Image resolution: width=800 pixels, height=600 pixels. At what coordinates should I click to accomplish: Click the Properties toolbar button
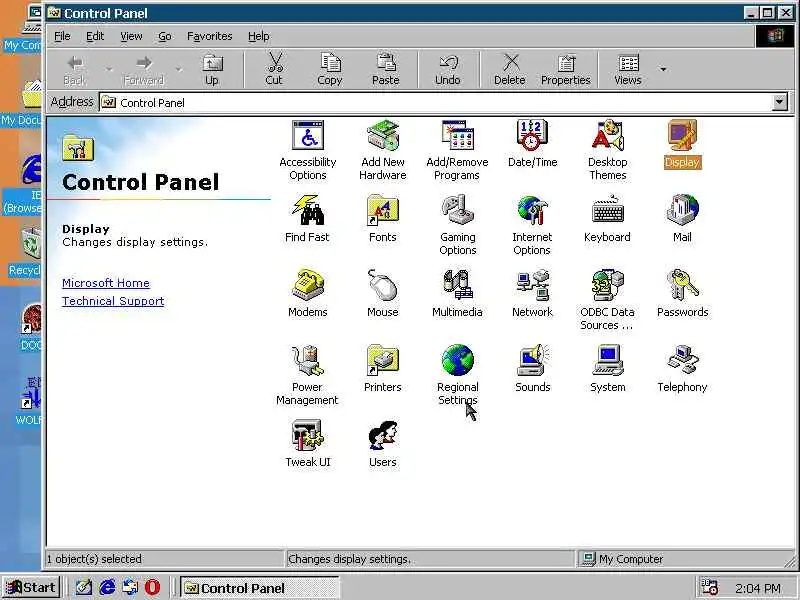click(566, 70)
